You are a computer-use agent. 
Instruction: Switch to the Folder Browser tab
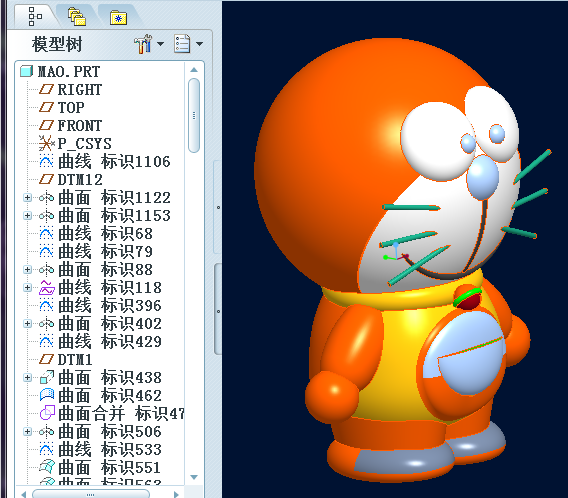coord(77,17)
